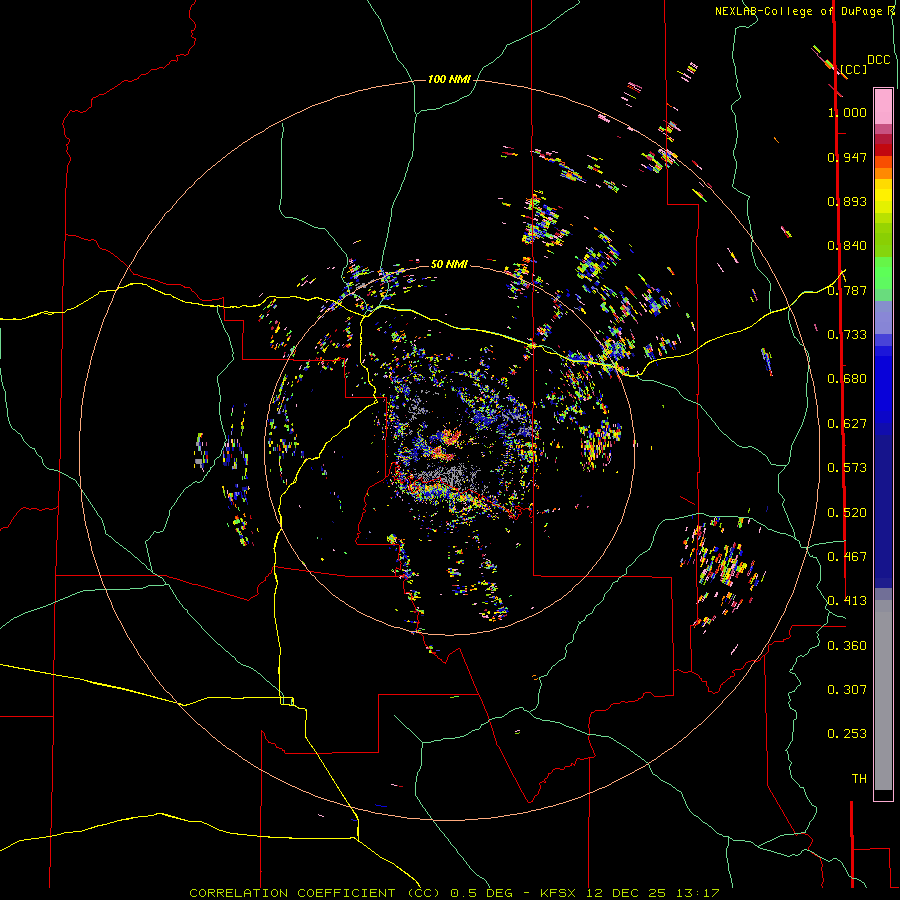The width and height of the screenshot is (900, 900).
Task: Click the "[CC]" product label near the legend
Action: coord(853,69)
